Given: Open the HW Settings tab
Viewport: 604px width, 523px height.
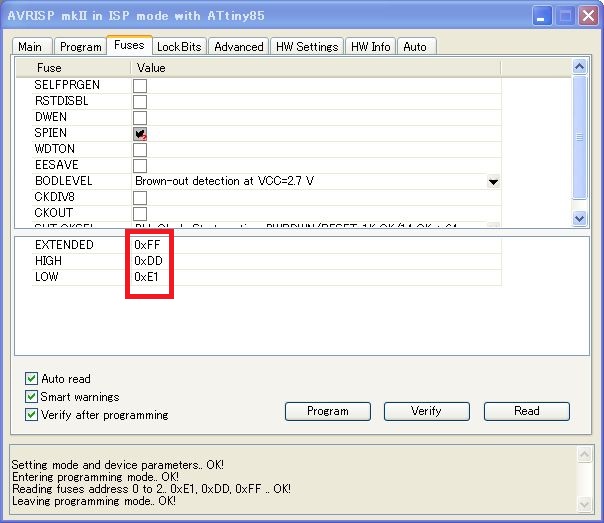Looking at the screenshot, I should pyautogui.click(x=307, y=47).
